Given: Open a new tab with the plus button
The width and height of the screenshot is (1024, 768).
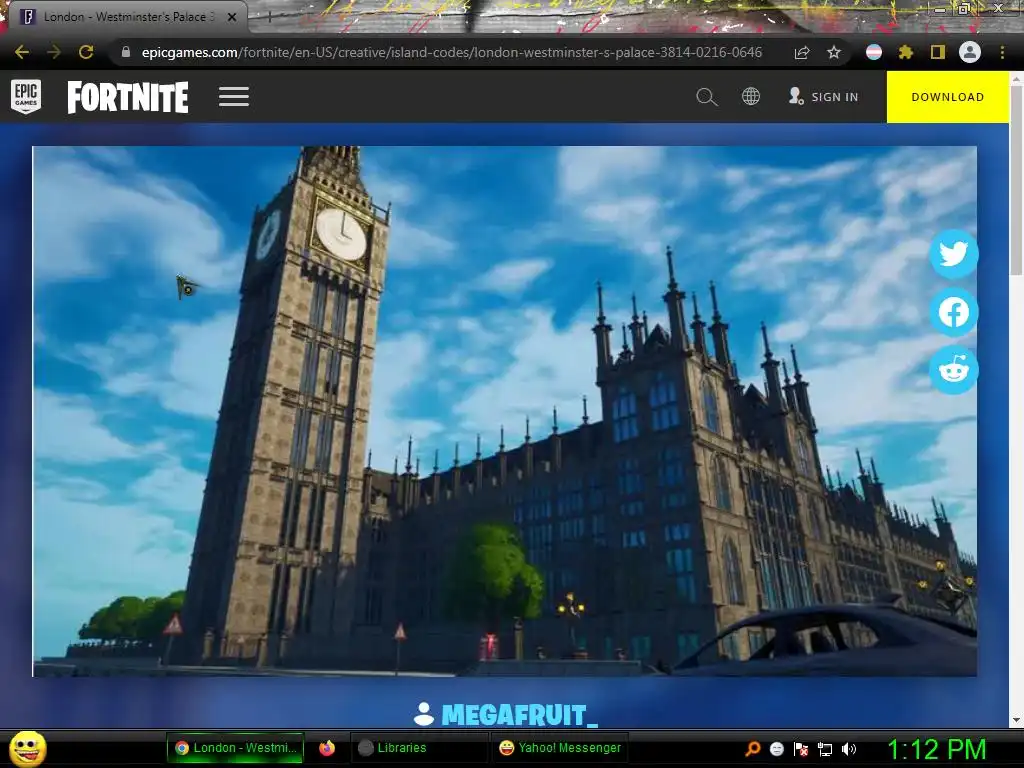Looking at the screenshot, I should click(269, 18).
